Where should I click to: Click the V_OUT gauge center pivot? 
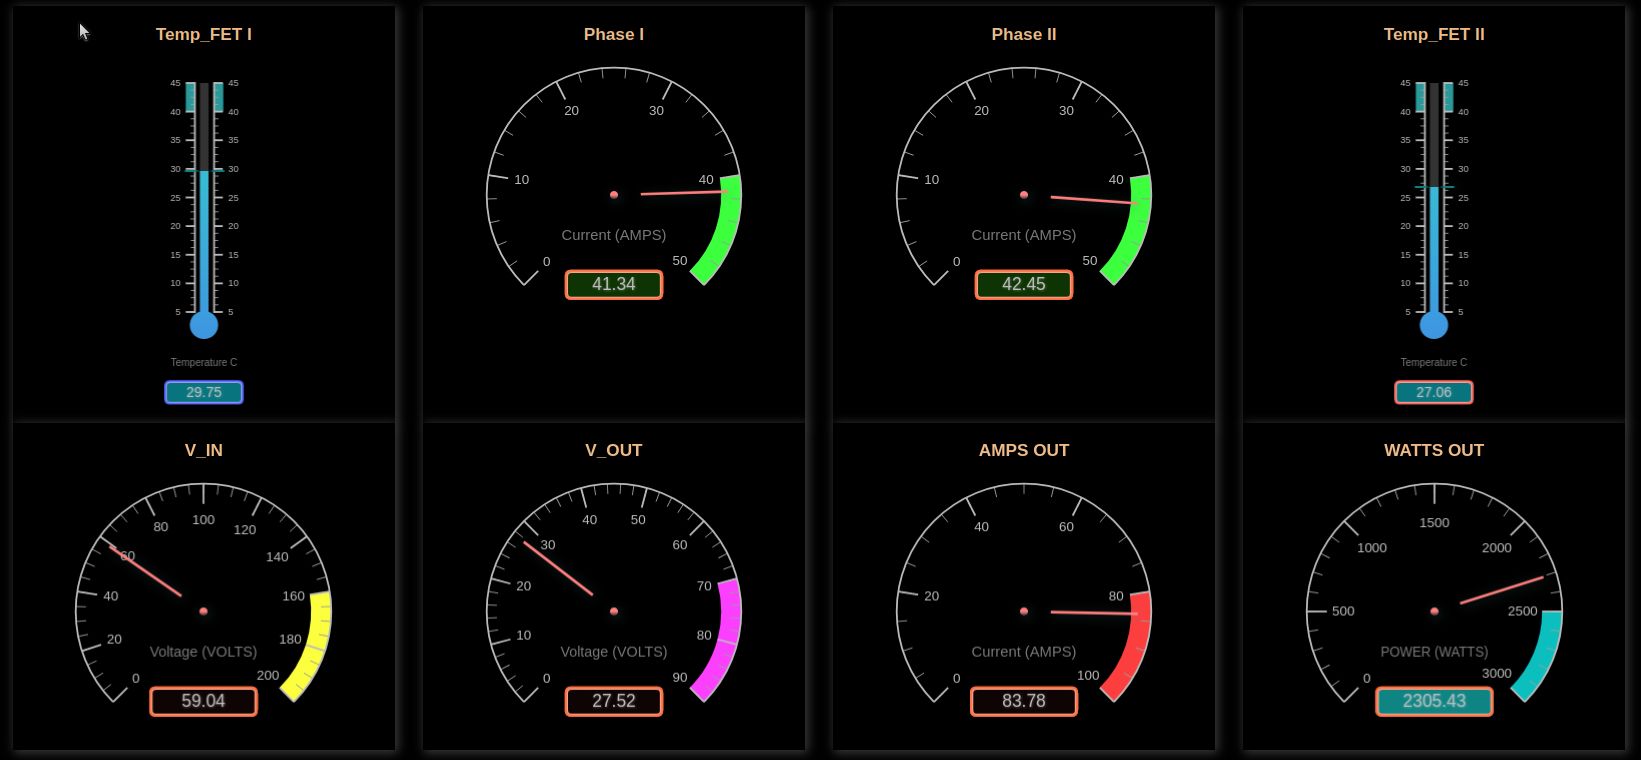614,611
